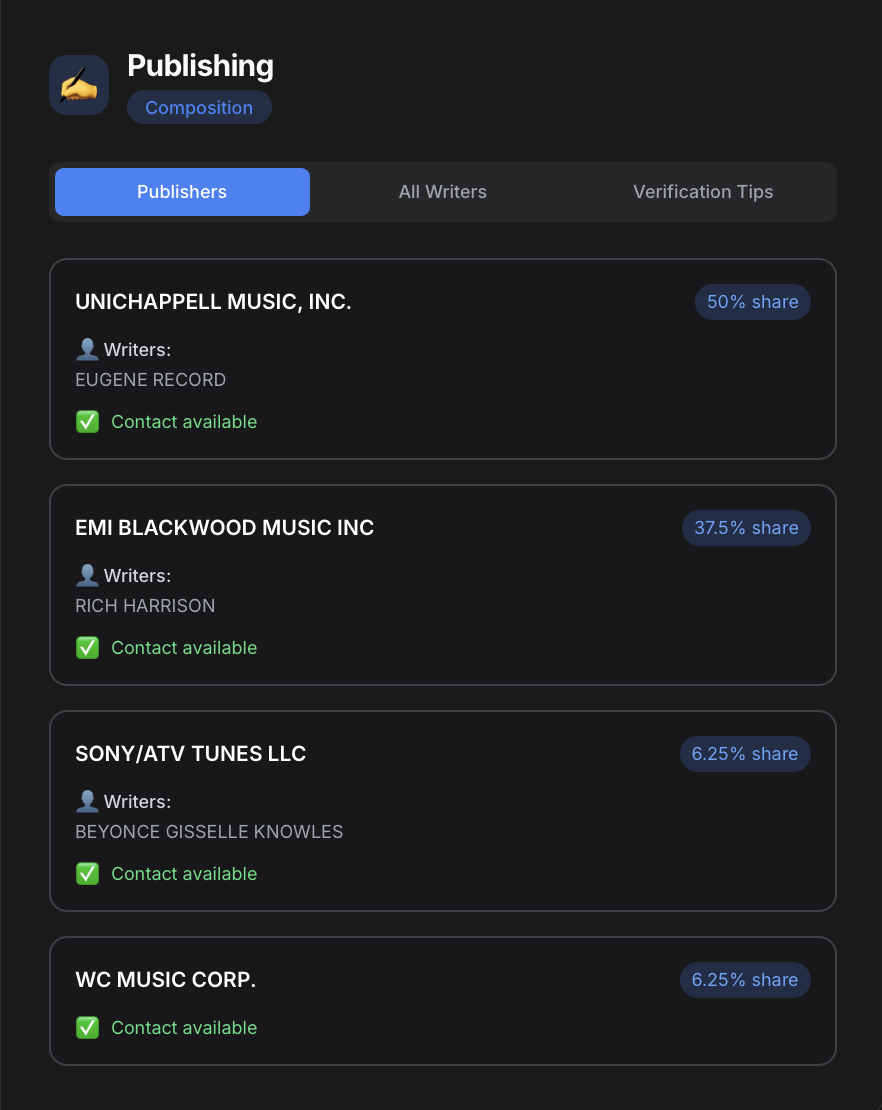
Task: Toggle UNICHAPPELL's contact availability status
Action: click(165, 422)
